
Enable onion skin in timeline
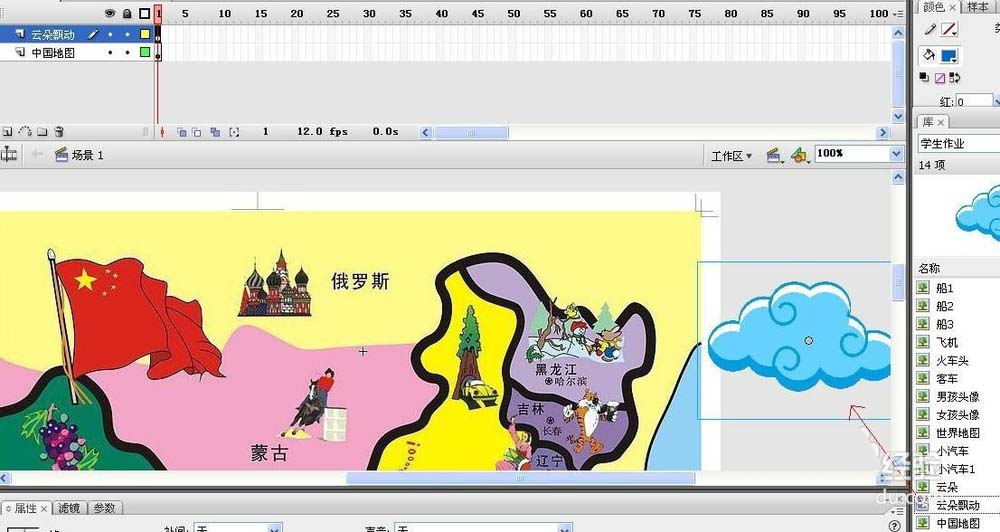coord(182,132)
